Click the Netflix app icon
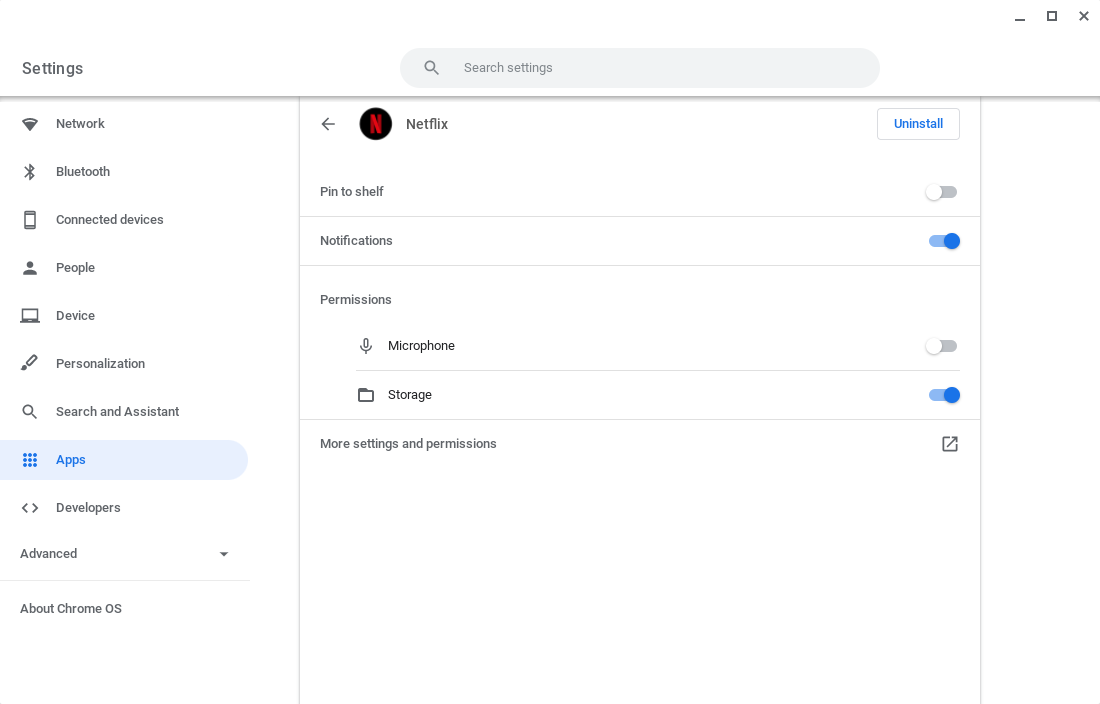This screenshot has width=1100, height=704. tap(375, 124)
